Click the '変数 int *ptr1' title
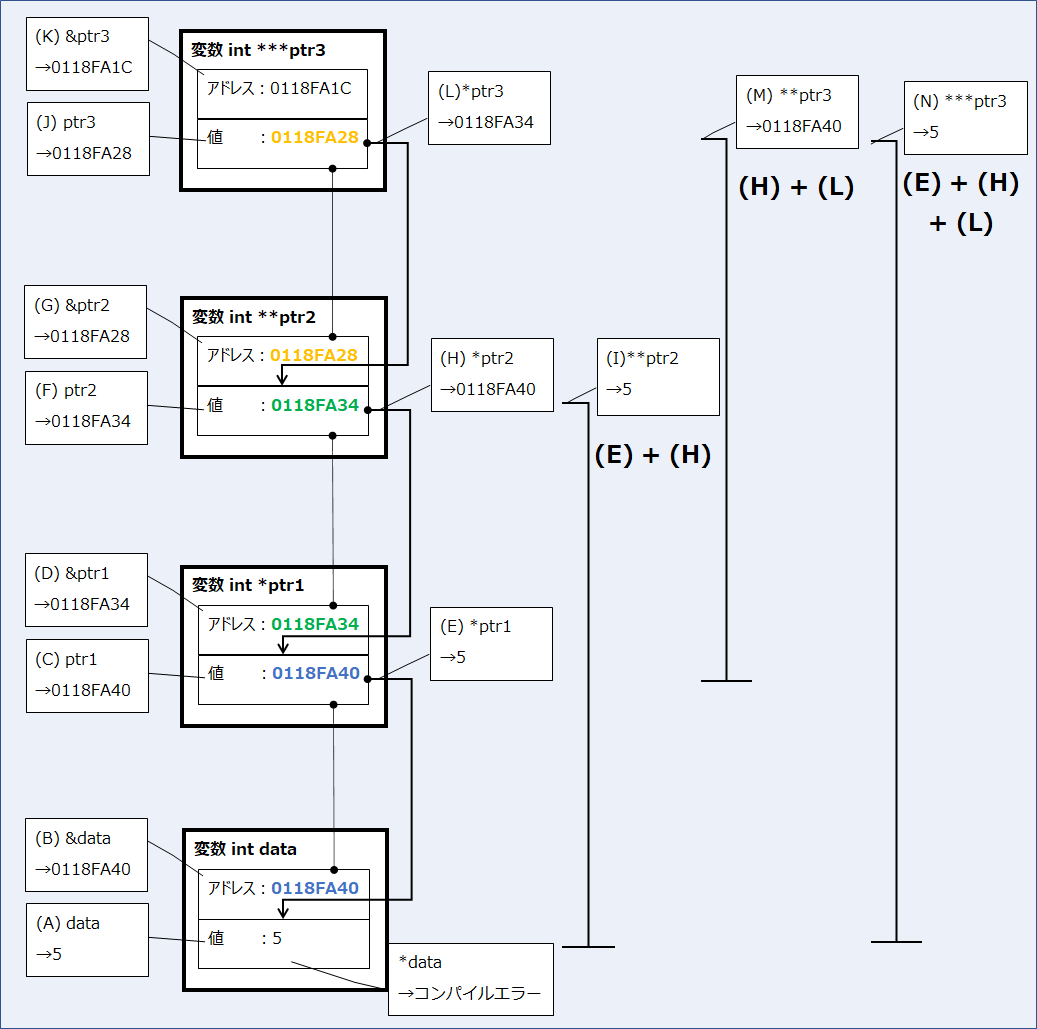The image size is (1037, 1029). (247, 585)
